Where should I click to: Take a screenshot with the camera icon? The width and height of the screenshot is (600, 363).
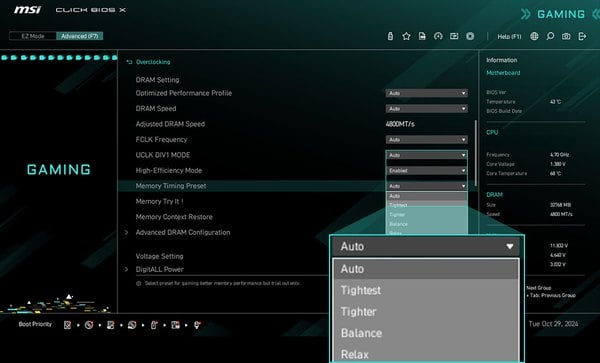pyautogui.click(x=566, y=36)
